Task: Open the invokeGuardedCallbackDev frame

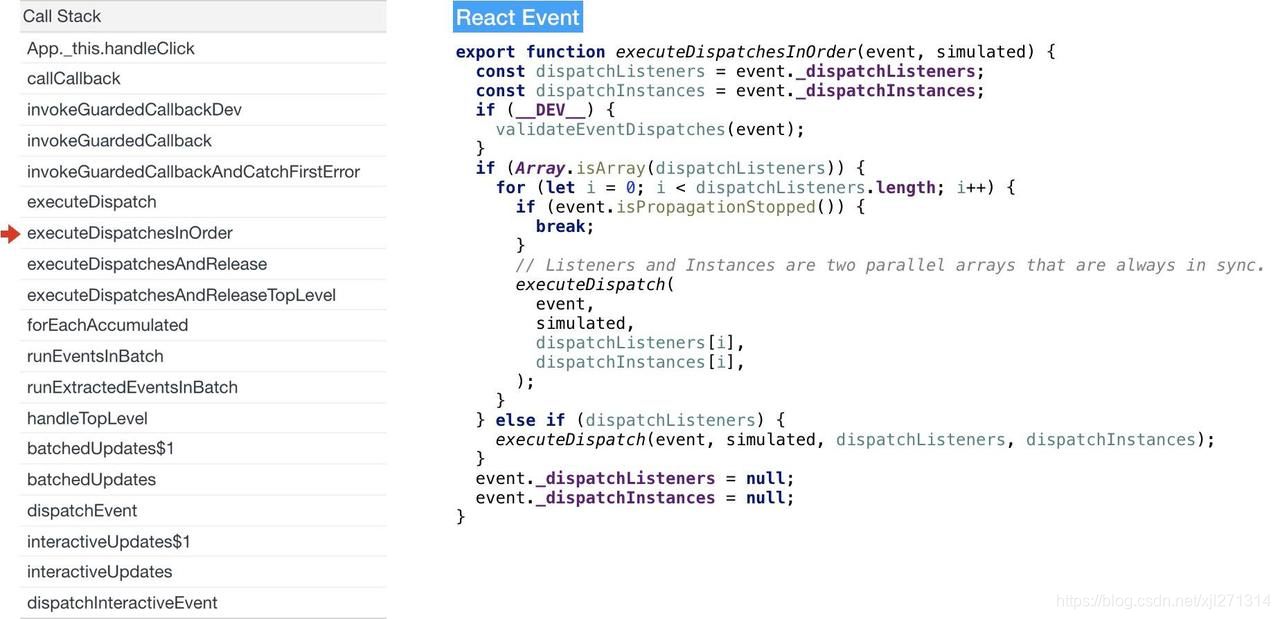Action: (203, 110)
